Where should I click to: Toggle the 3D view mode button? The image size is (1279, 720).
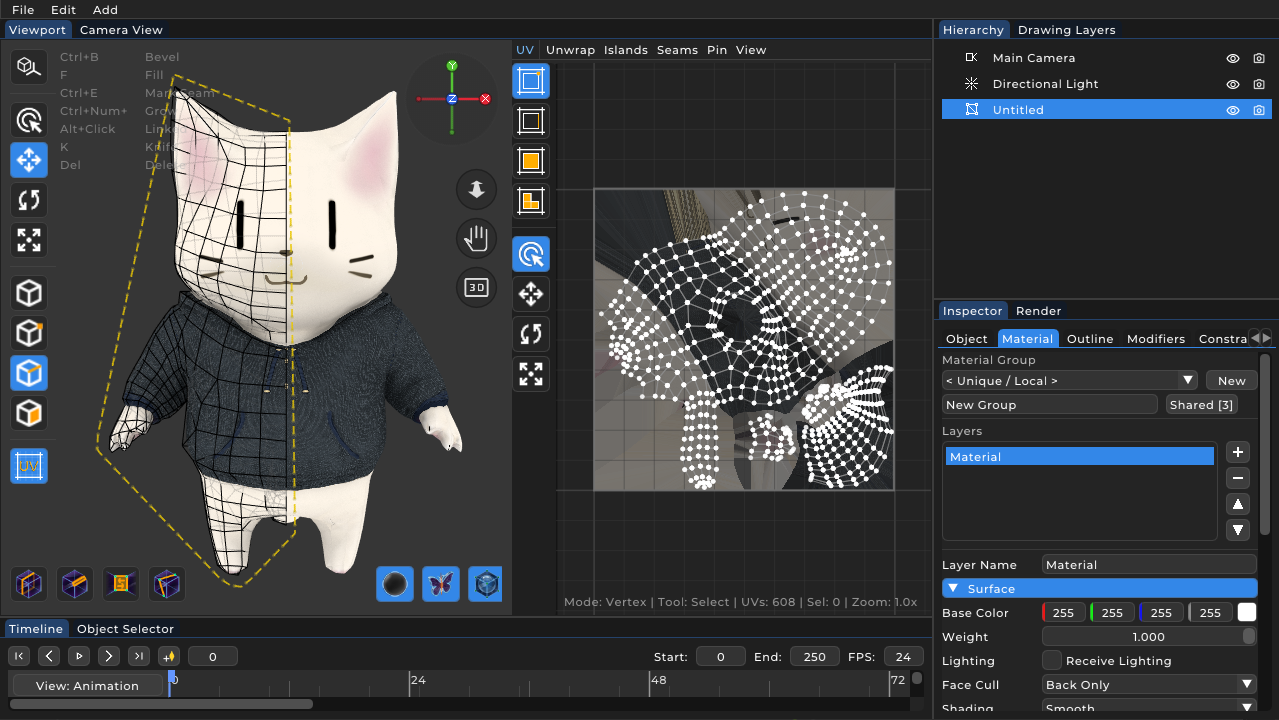(477, 288)
